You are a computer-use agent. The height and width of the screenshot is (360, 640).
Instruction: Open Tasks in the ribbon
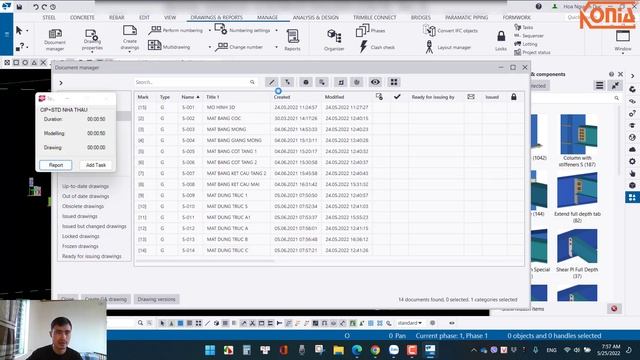tap(524, 27)
